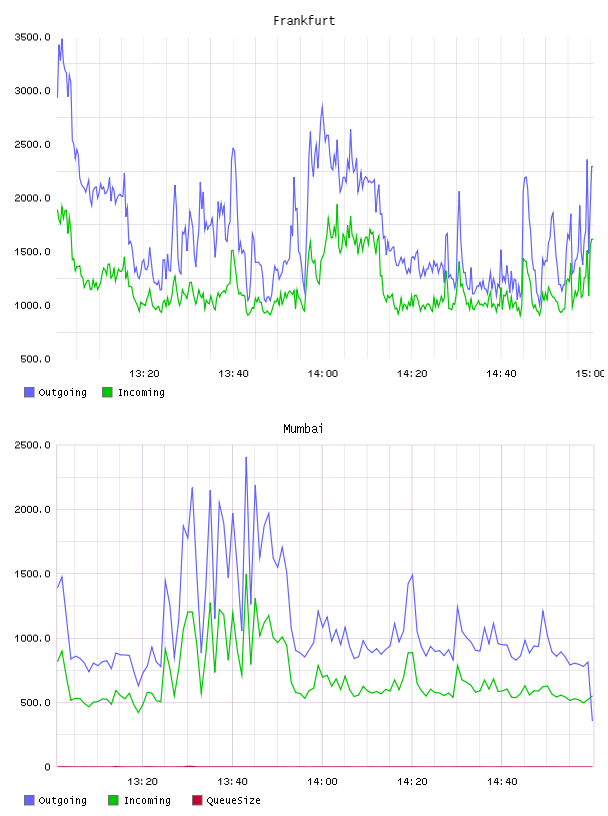The height and width of the screenshot is (816, 608).
Task: Click the 14:40 time label on the Mumbai chart
Action: (502, 782)
